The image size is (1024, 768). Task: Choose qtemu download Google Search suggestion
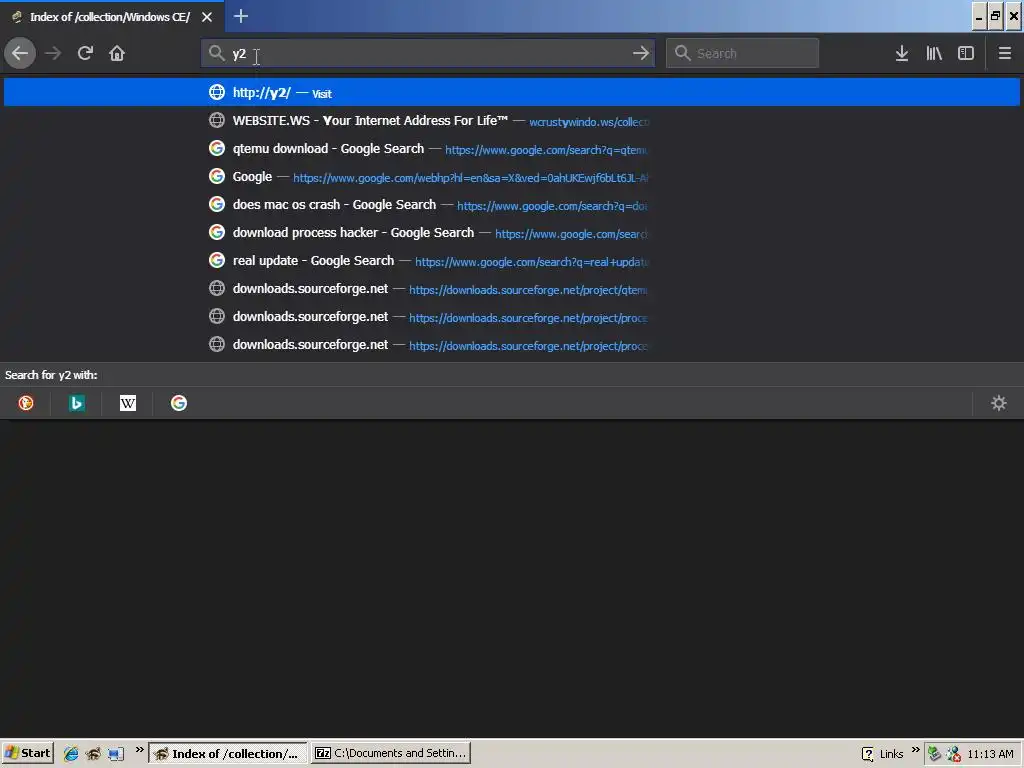tap(512, 148)
